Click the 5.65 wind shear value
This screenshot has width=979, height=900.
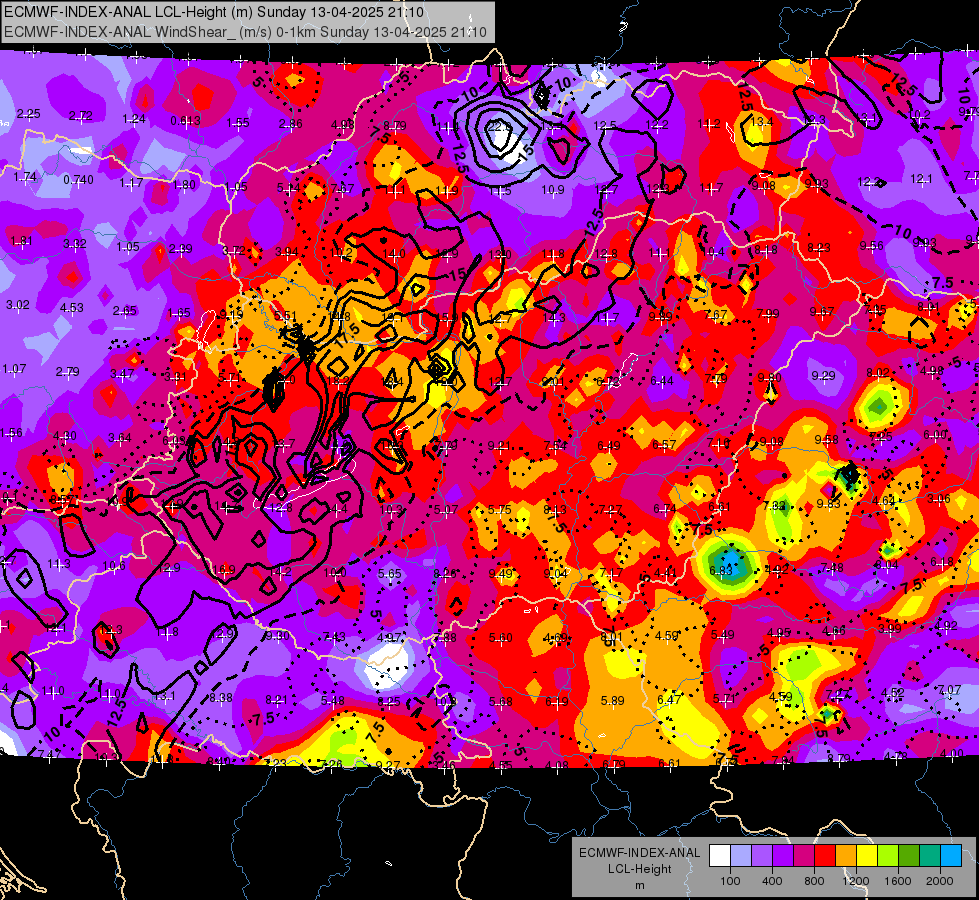[390, 573]
